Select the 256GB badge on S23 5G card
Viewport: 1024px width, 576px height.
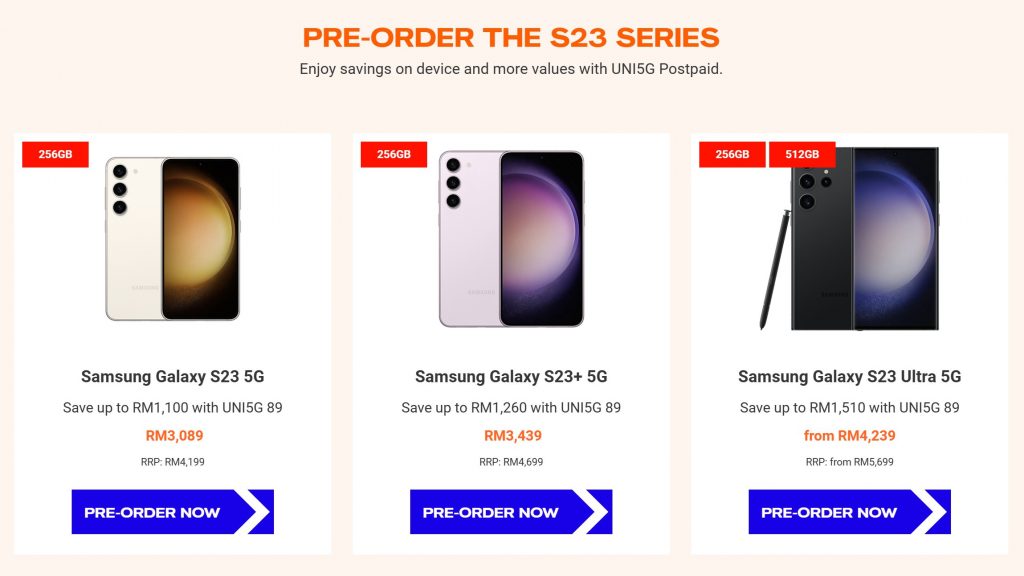coord(55,155)
